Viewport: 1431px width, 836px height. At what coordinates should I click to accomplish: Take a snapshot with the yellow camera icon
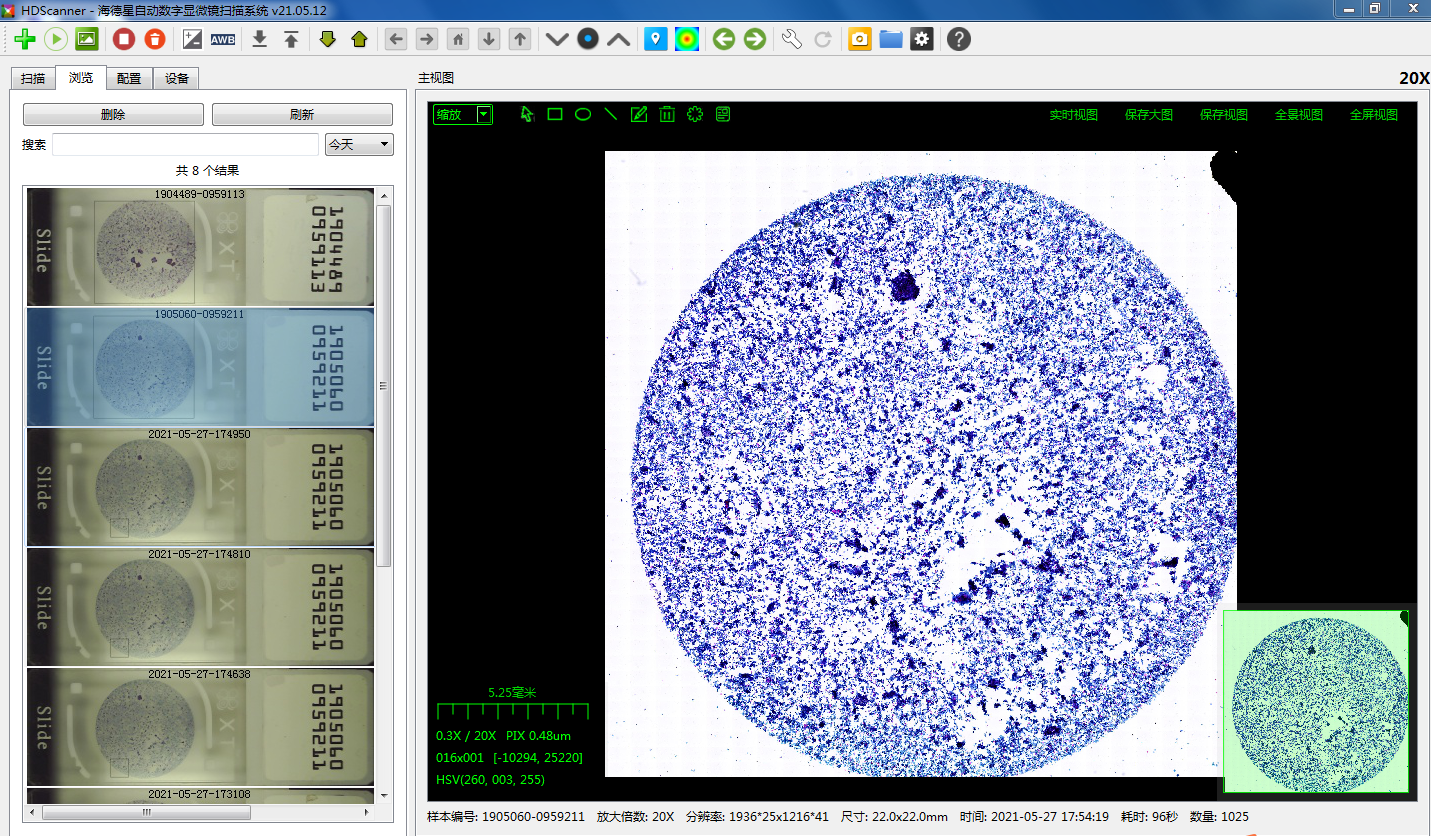[860, 39]
